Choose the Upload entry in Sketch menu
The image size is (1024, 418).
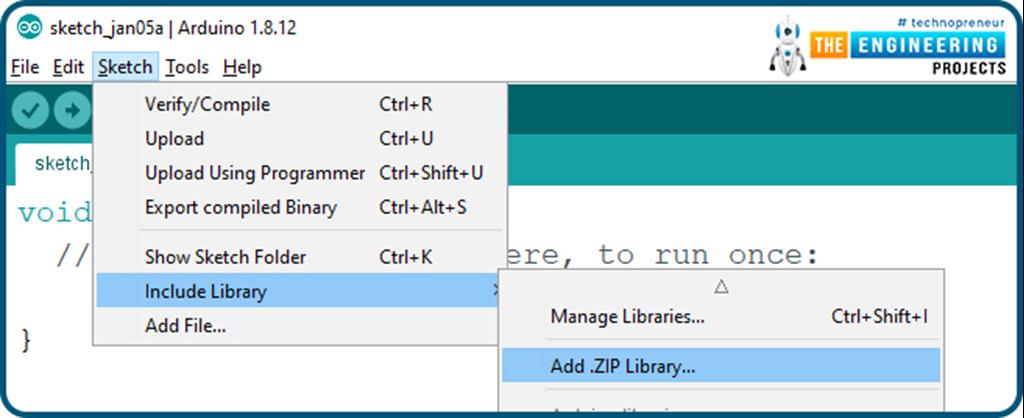pyautogui.click(x=174, y=138)
